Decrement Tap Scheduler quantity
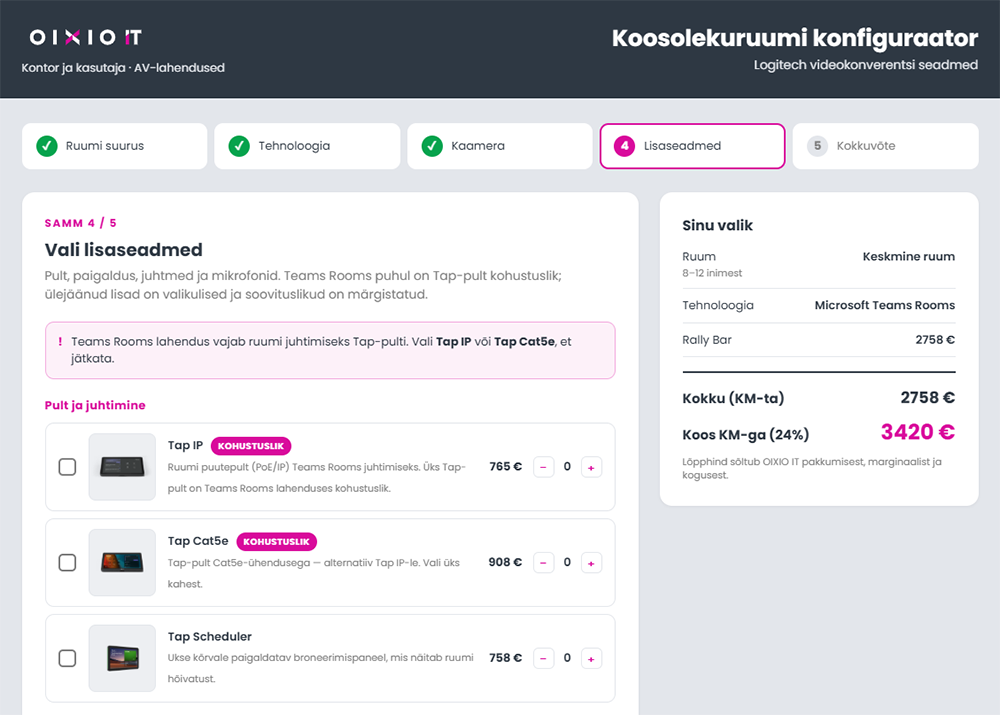The width and height of the screenshot is (1000, 715). (x=543, y=659)
